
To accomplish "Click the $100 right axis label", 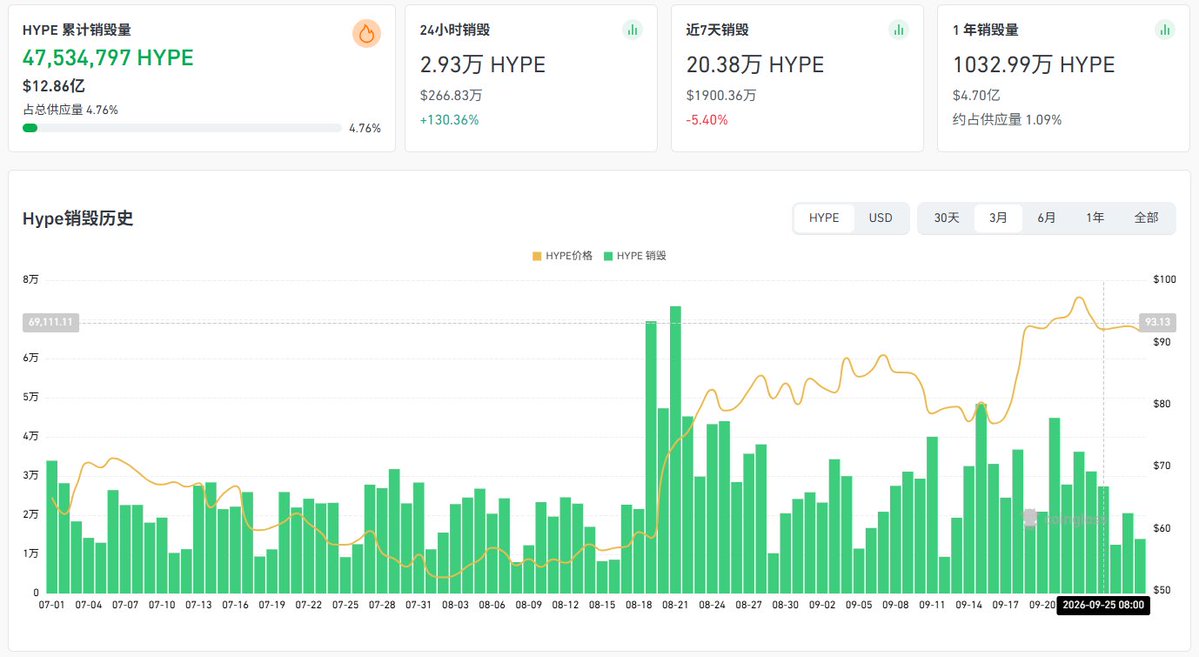I will pos(1164,279).
